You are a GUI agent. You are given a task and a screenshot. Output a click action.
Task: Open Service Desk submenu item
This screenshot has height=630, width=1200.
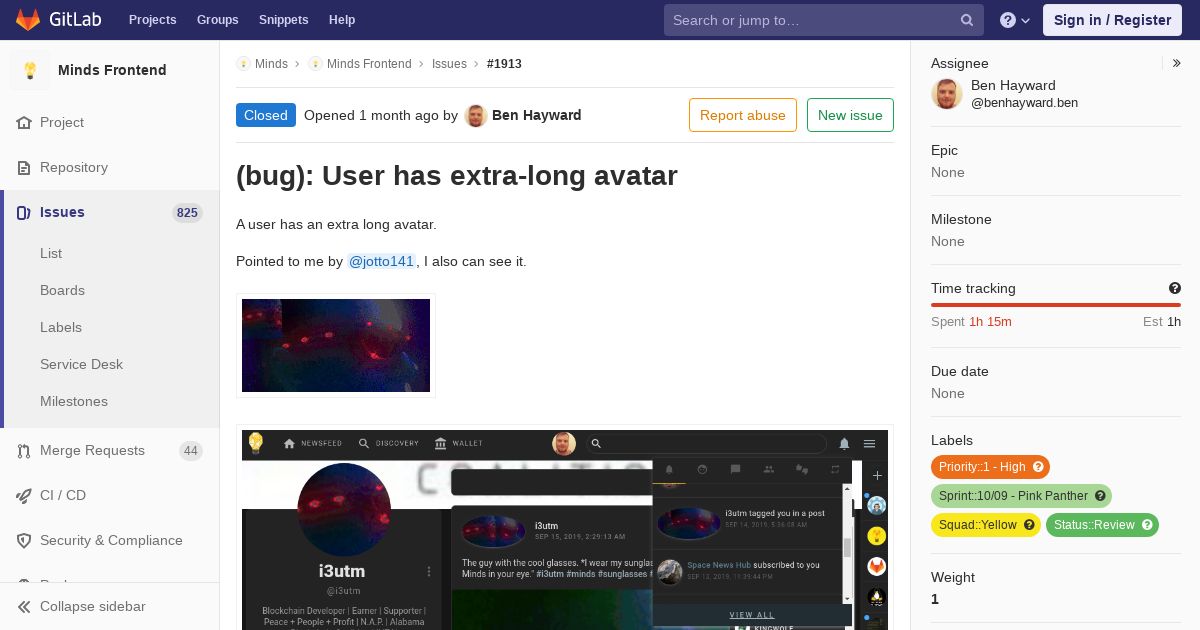point(81,364)
